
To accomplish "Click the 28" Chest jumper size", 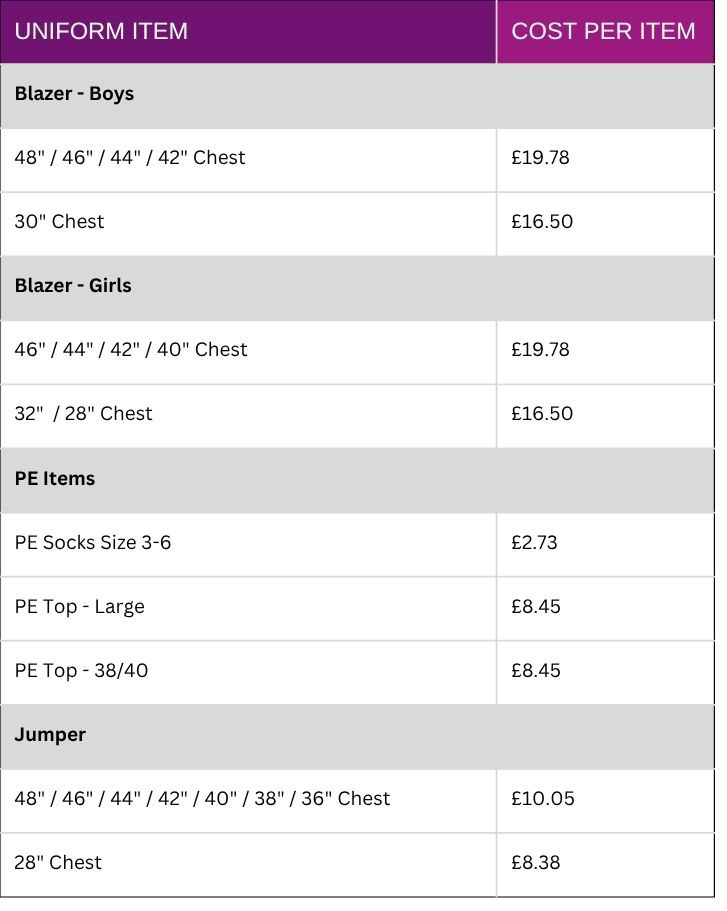I will [x=58, y=863].
